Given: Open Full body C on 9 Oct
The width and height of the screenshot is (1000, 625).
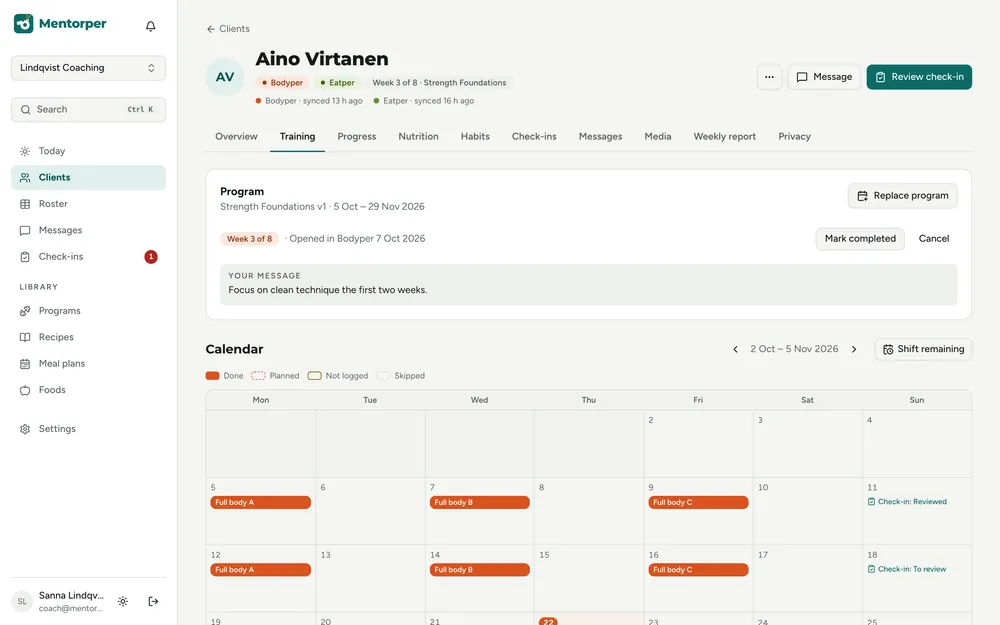Looking at the screenshot, I should [698, 503].
